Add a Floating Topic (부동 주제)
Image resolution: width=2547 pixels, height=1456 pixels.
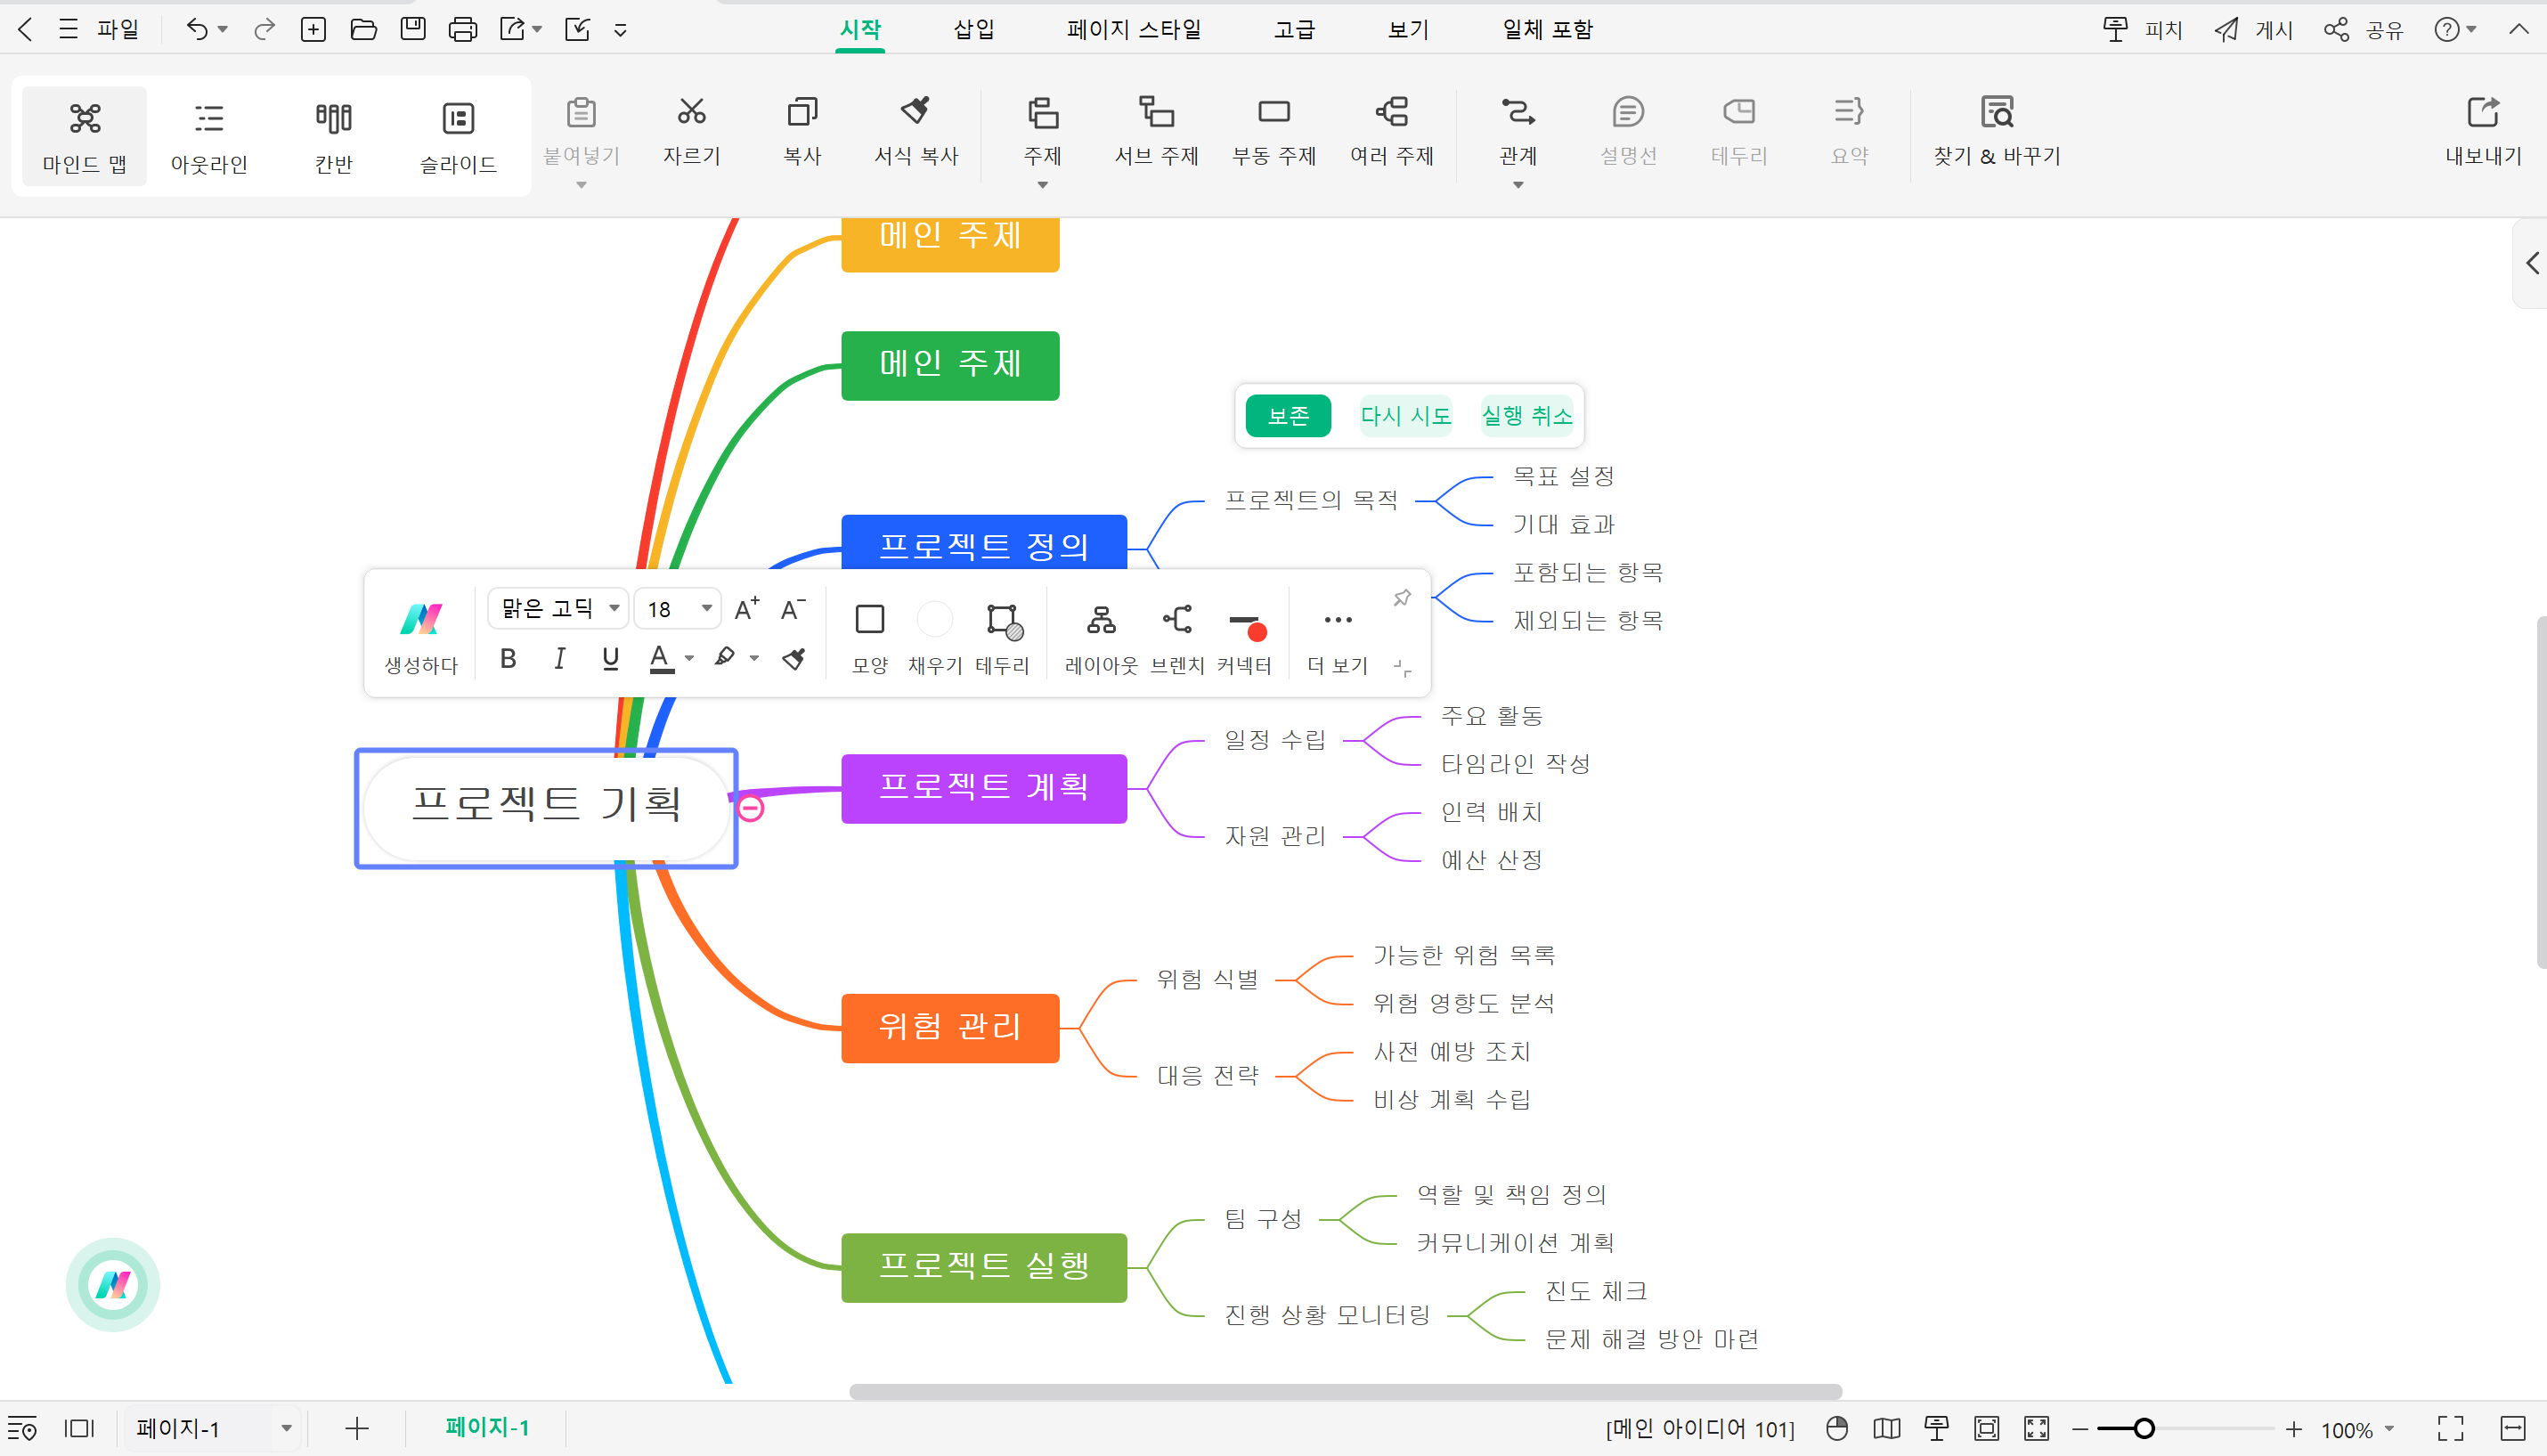click(x=1273, y=130)
